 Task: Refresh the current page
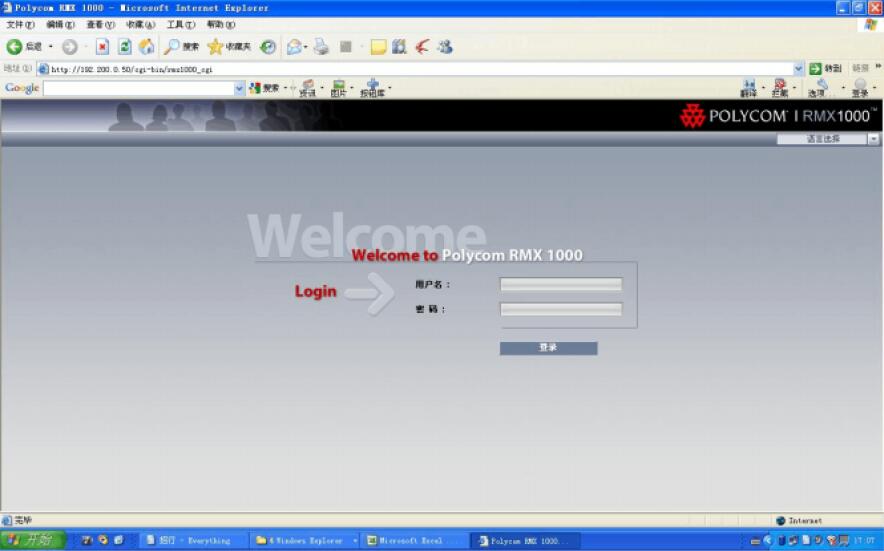[x=125, y=47]
